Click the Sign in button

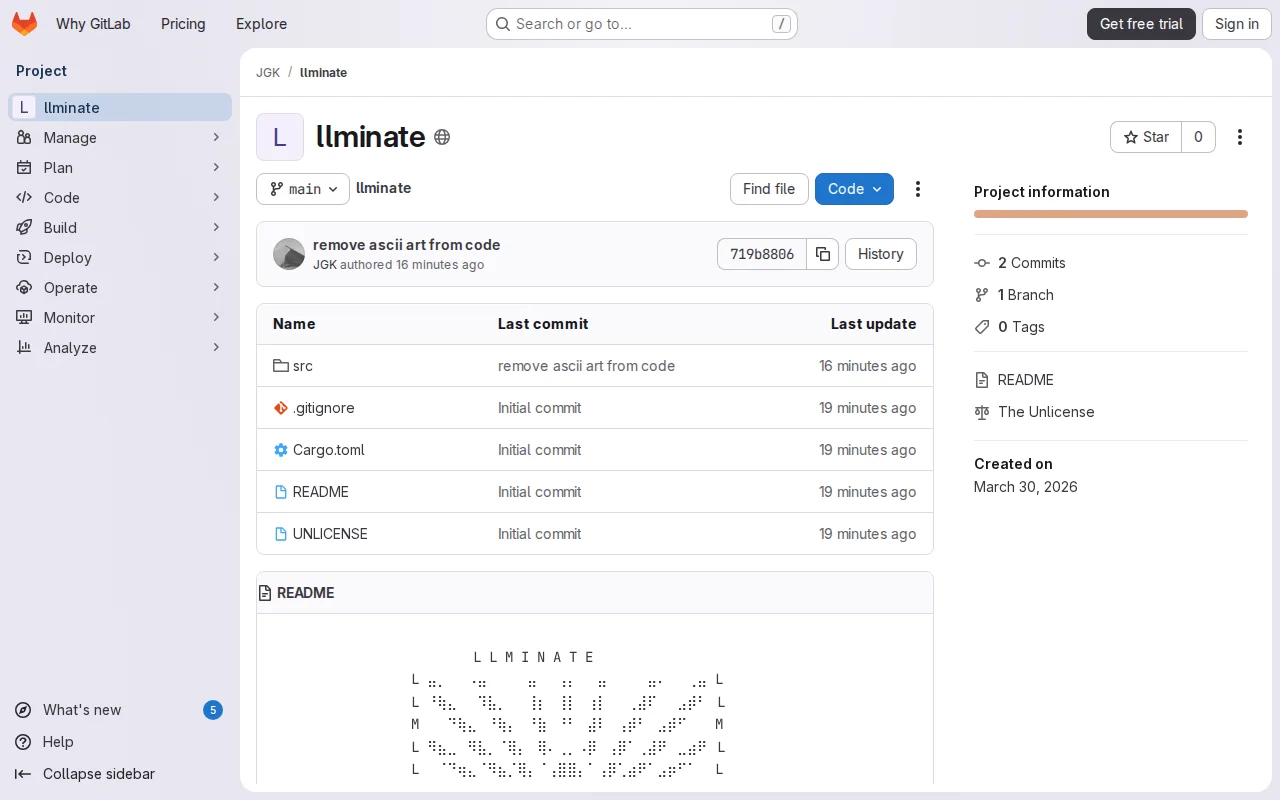pos(1237,24)
